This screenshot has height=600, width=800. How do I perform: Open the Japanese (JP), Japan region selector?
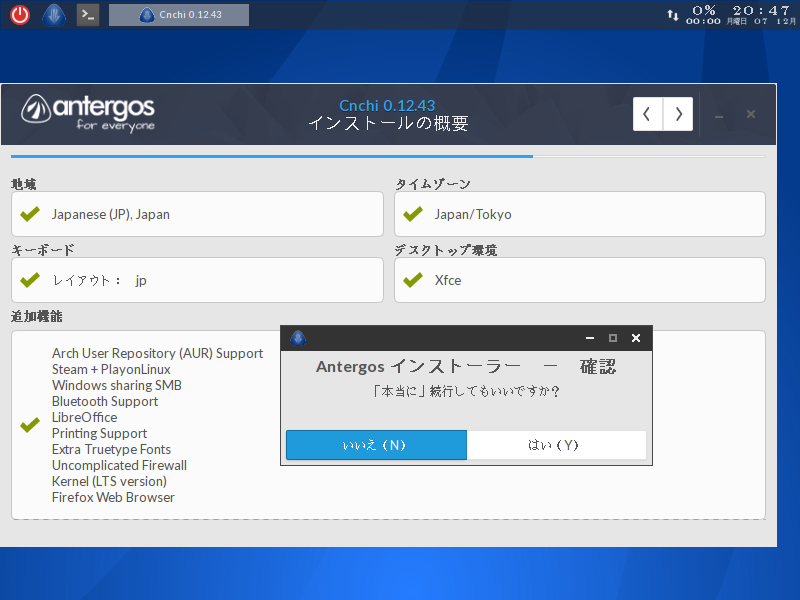point(197,214)
